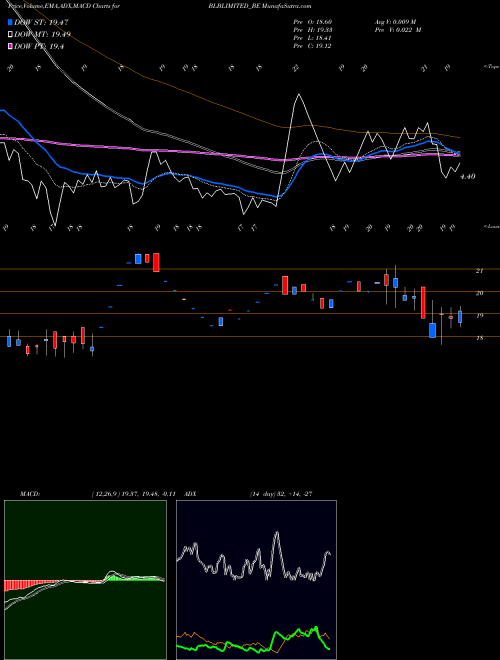
Task: Click the white DOW MT legend swatch
Action: pos(10,35)
